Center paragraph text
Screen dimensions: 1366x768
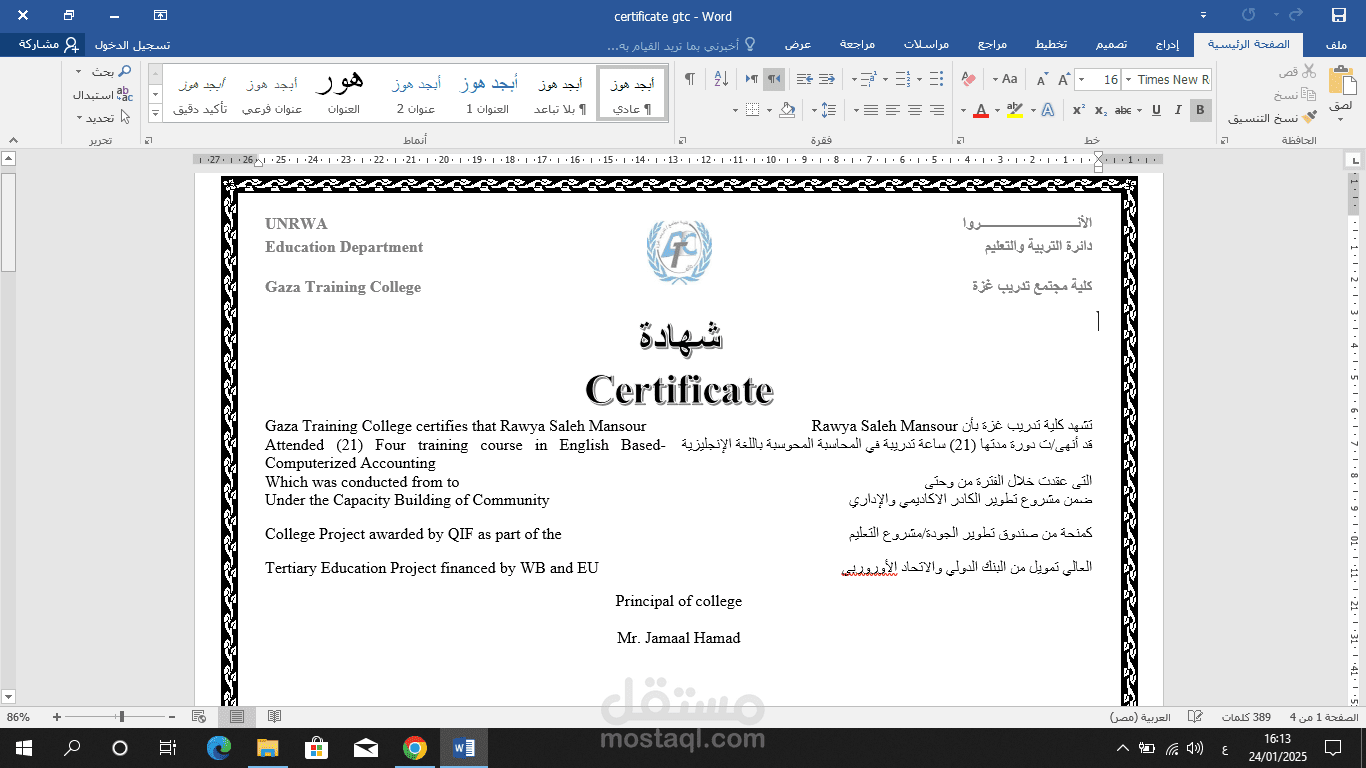(915, 110)
